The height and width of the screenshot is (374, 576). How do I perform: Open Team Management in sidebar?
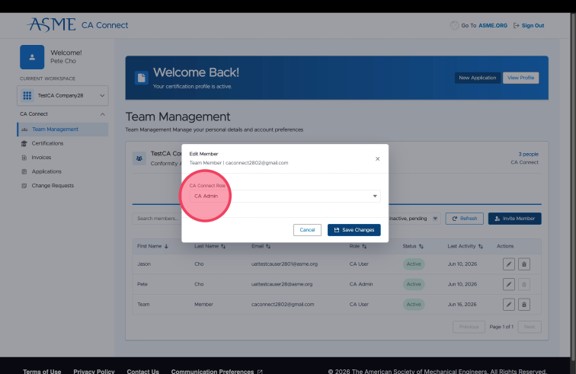pyautogui.click(x=63, y=129)
